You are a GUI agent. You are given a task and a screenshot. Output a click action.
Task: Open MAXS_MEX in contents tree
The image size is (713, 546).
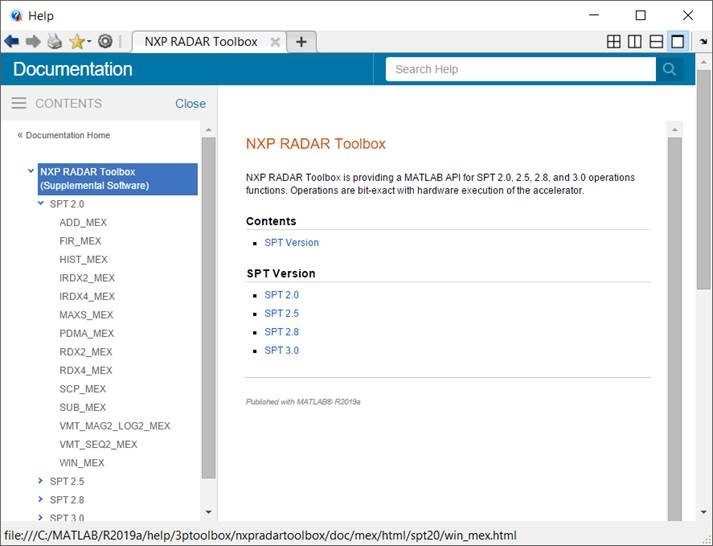pos(86,315)
